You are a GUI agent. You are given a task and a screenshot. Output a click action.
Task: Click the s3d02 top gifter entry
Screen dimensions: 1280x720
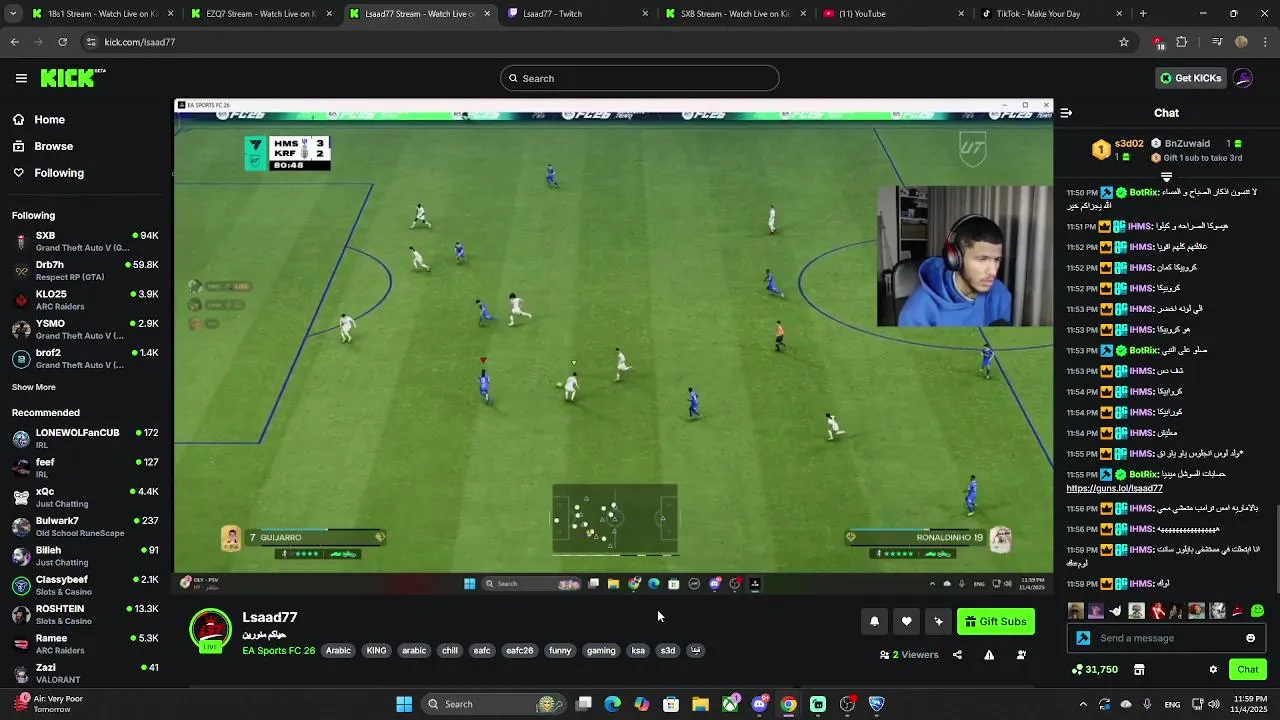point(1118,149)
